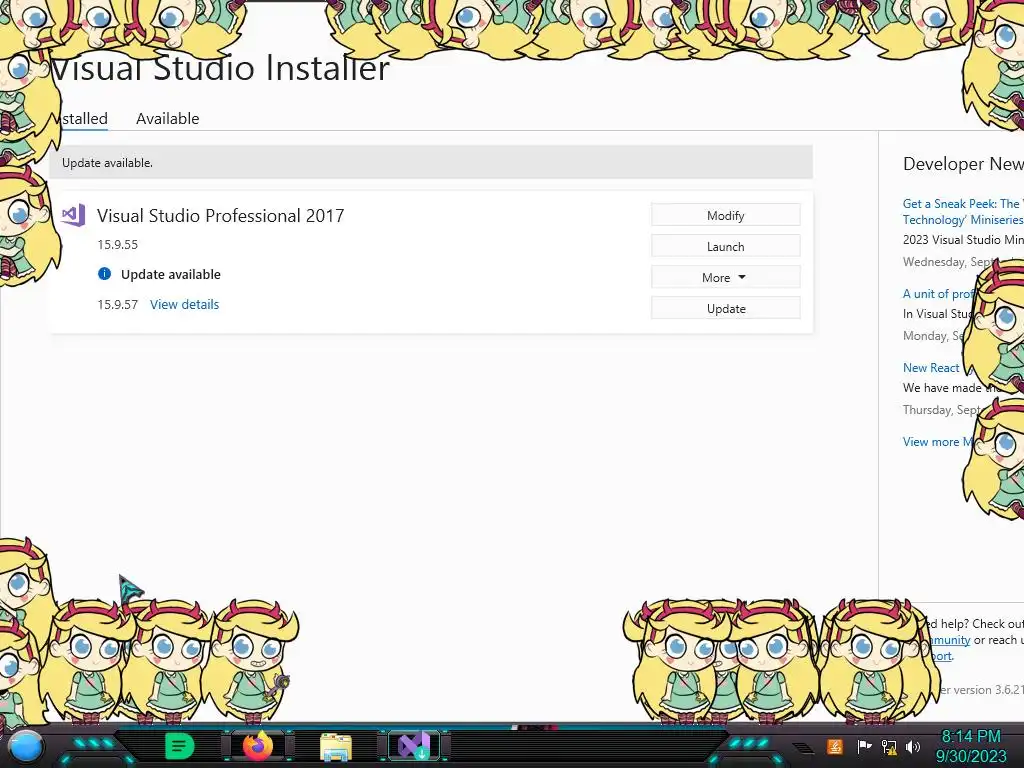The height and width of the screenshot is (768, 1024).
Task: Open Action Center flag tray icon
Action: coord(864,746)
